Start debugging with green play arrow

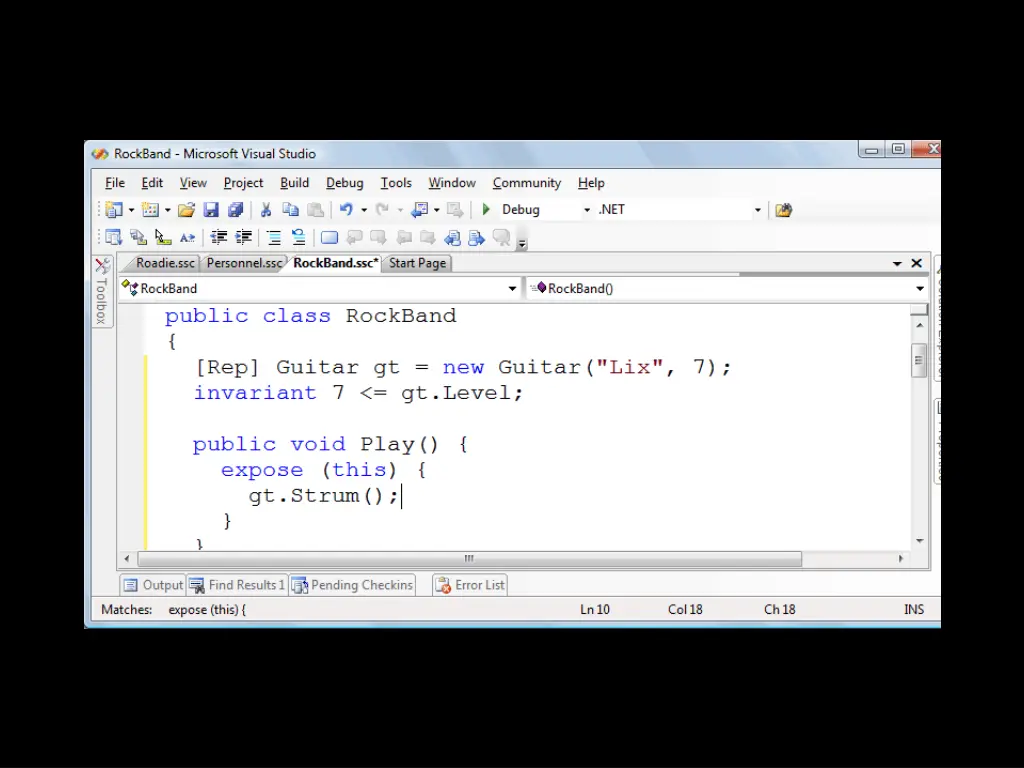(x=486, y=210)
